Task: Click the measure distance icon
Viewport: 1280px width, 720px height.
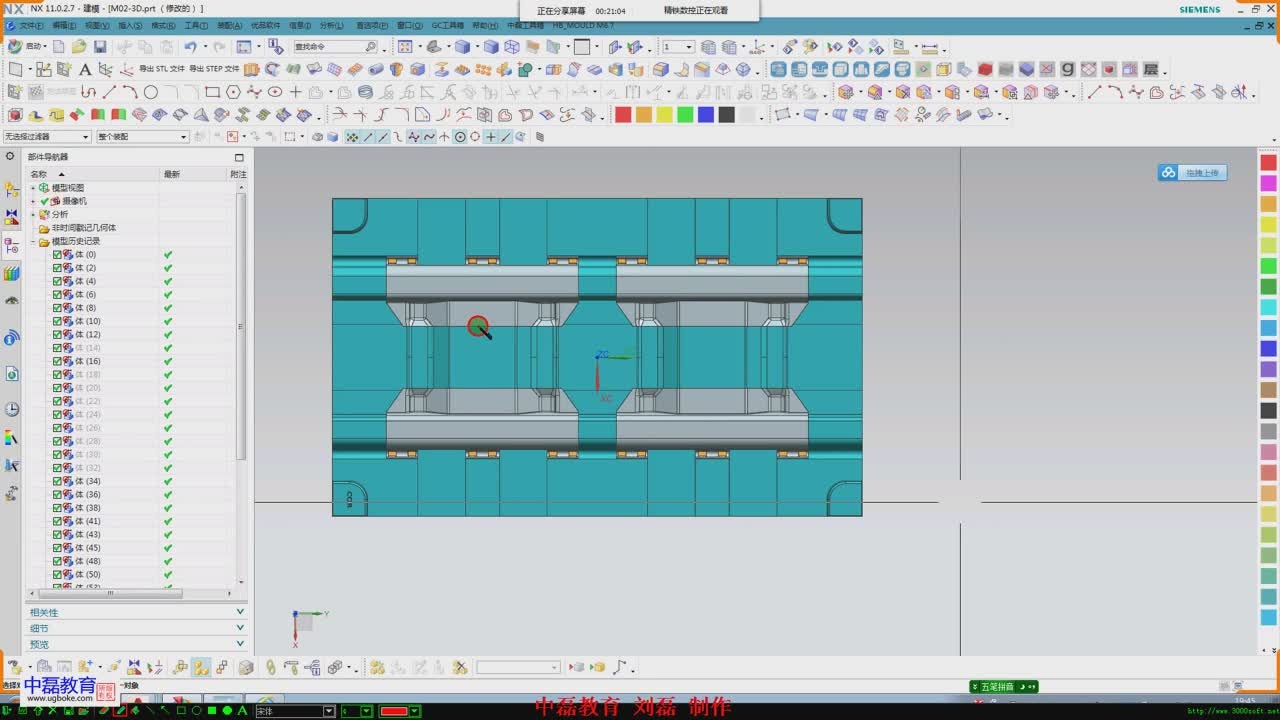Action: [x=930, y=47]
